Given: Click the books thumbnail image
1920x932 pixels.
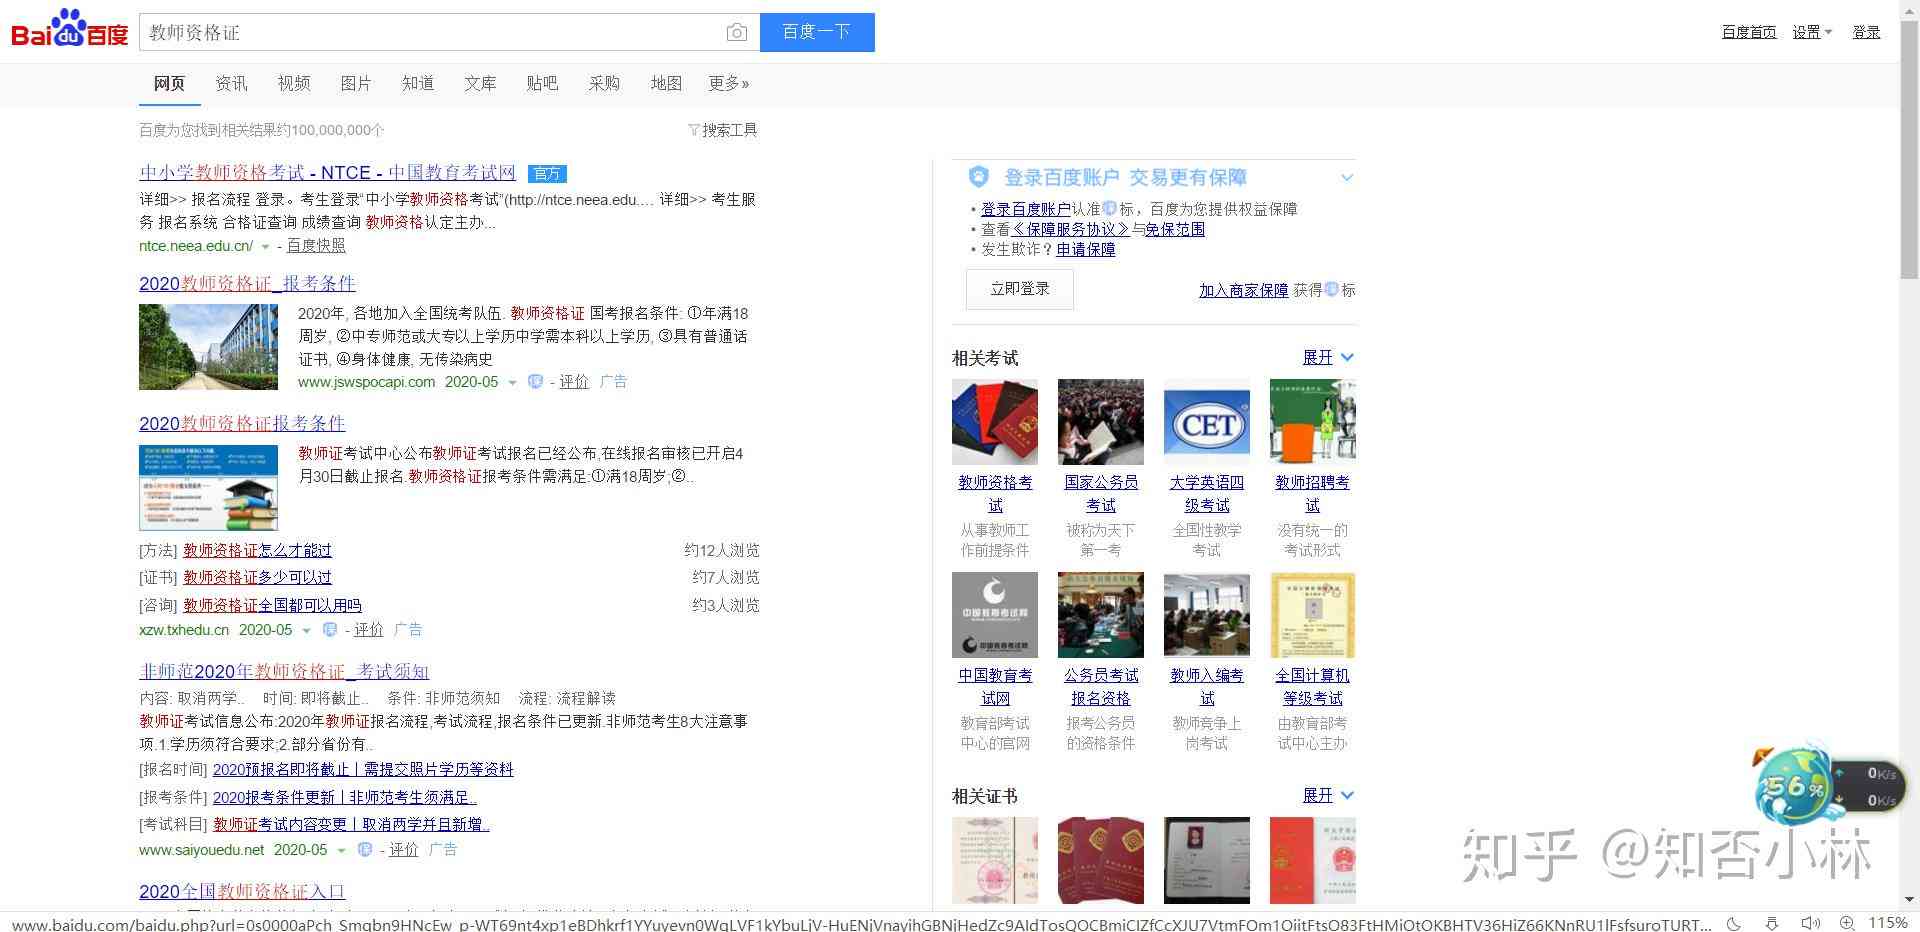Looking at the screenshot, I should [208, 487].
